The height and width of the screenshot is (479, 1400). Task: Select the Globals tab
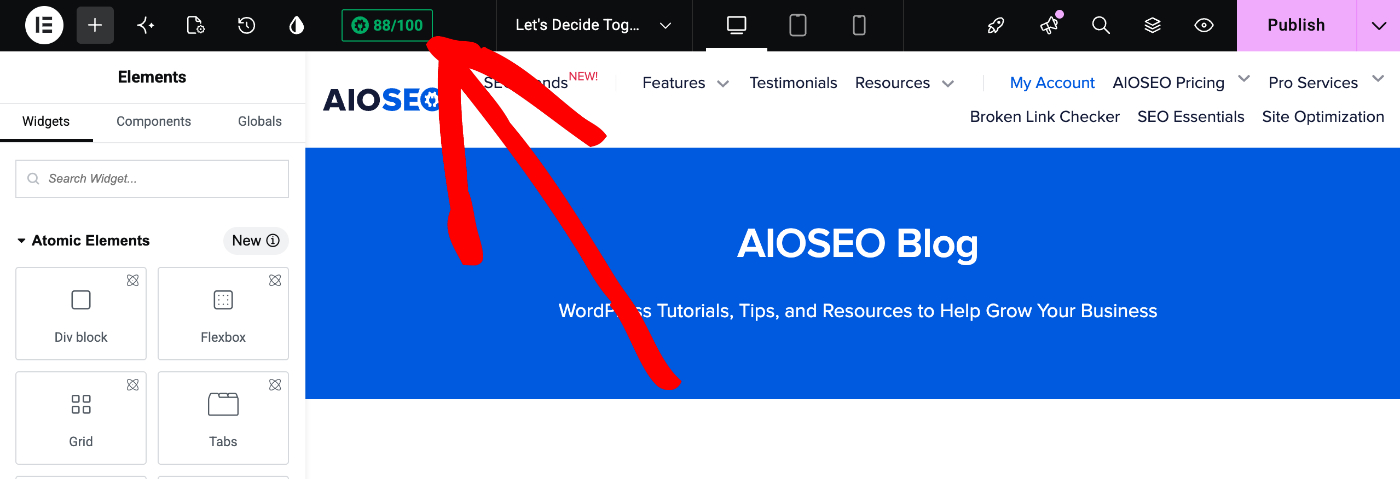tap(260, 121)
